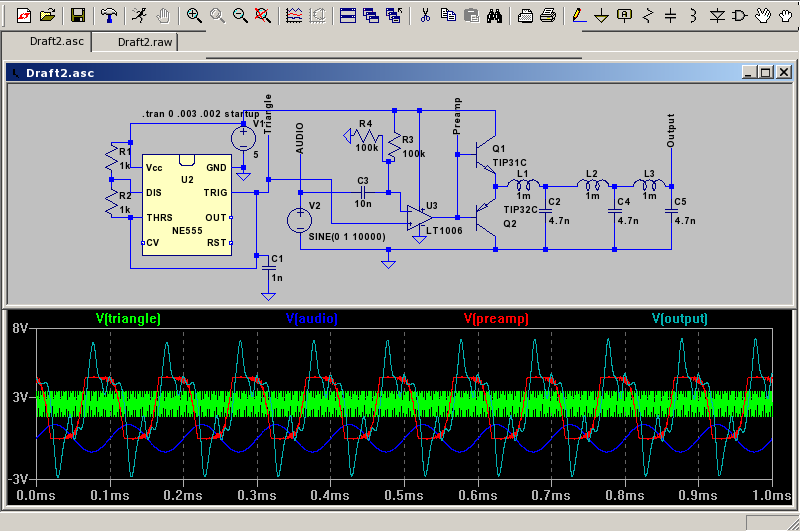Image resolution: width=800 pixels, height=531 pixels.
Task: Select the draw wire pencil tool
Action: [x=578, y=16]
